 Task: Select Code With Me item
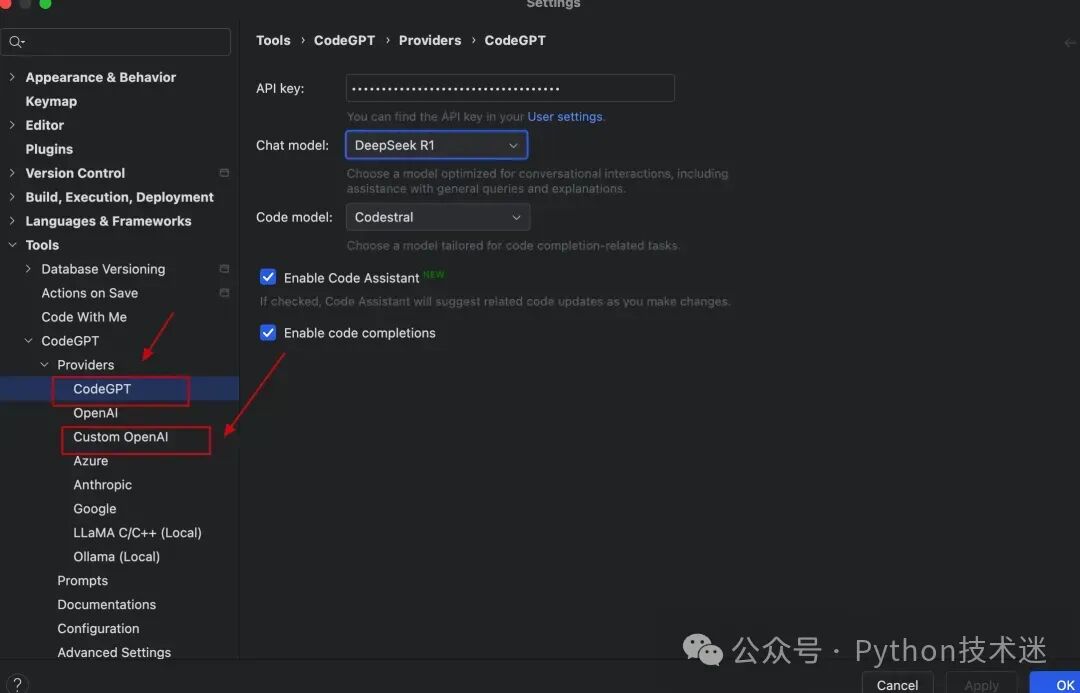pyautogui.click(x=84, y=317)
